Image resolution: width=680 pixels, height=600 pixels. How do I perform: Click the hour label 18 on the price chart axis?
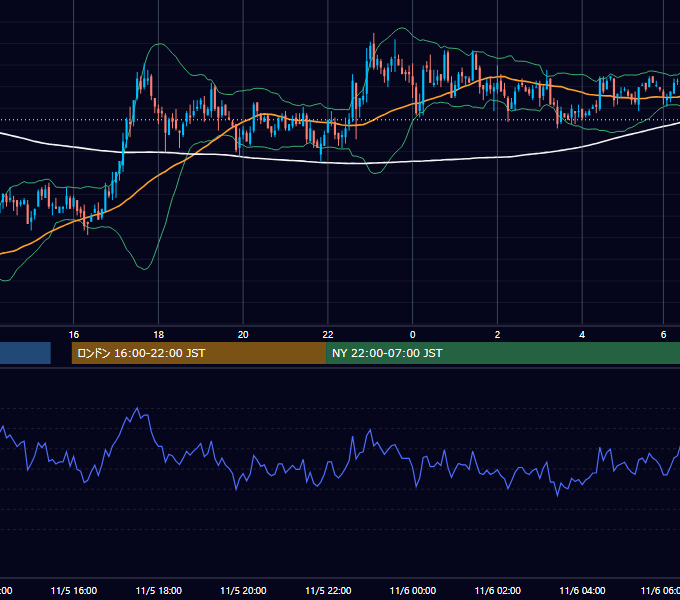[159, 335]
